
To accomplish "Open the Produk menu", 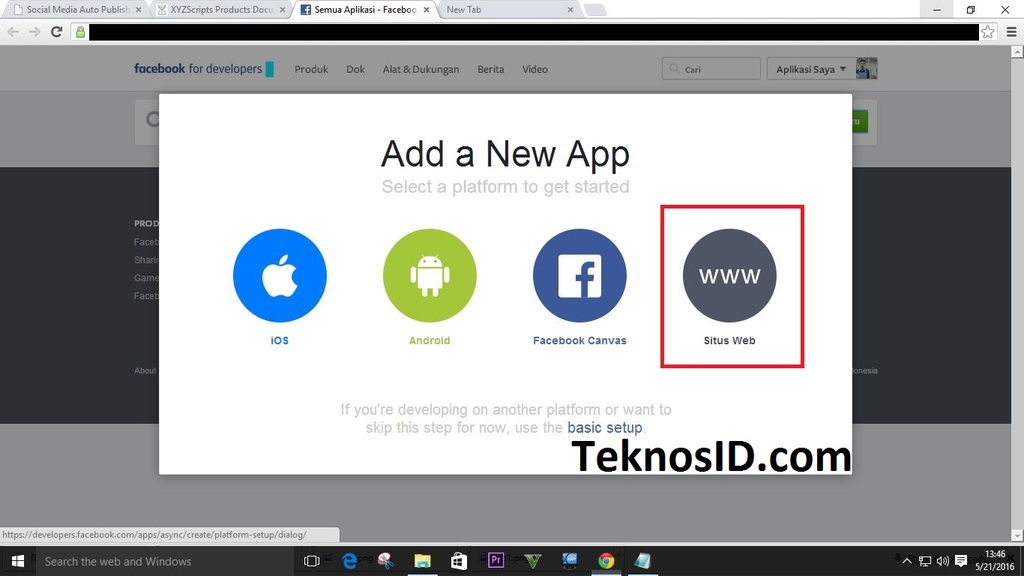I will pos(311,69).
